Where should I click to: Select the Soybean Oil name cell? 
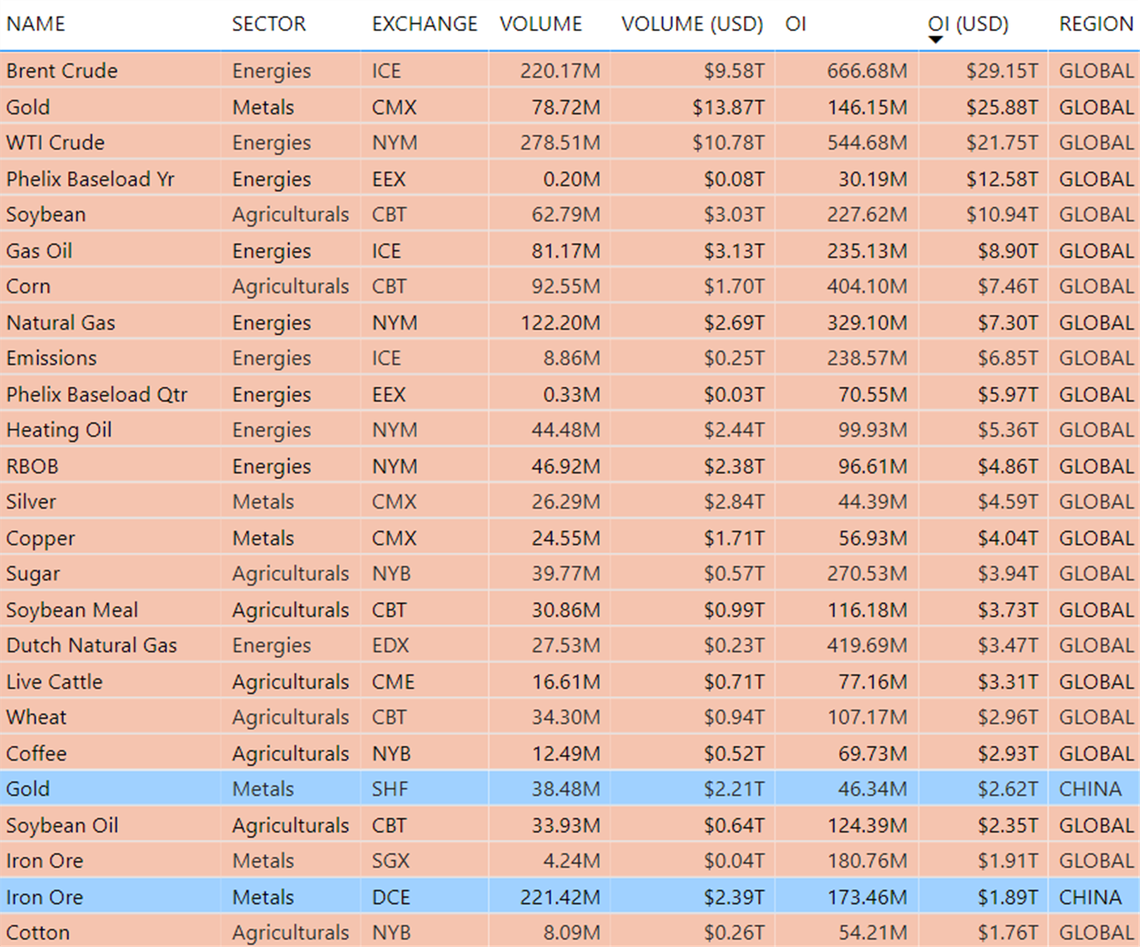pos(62,826)
